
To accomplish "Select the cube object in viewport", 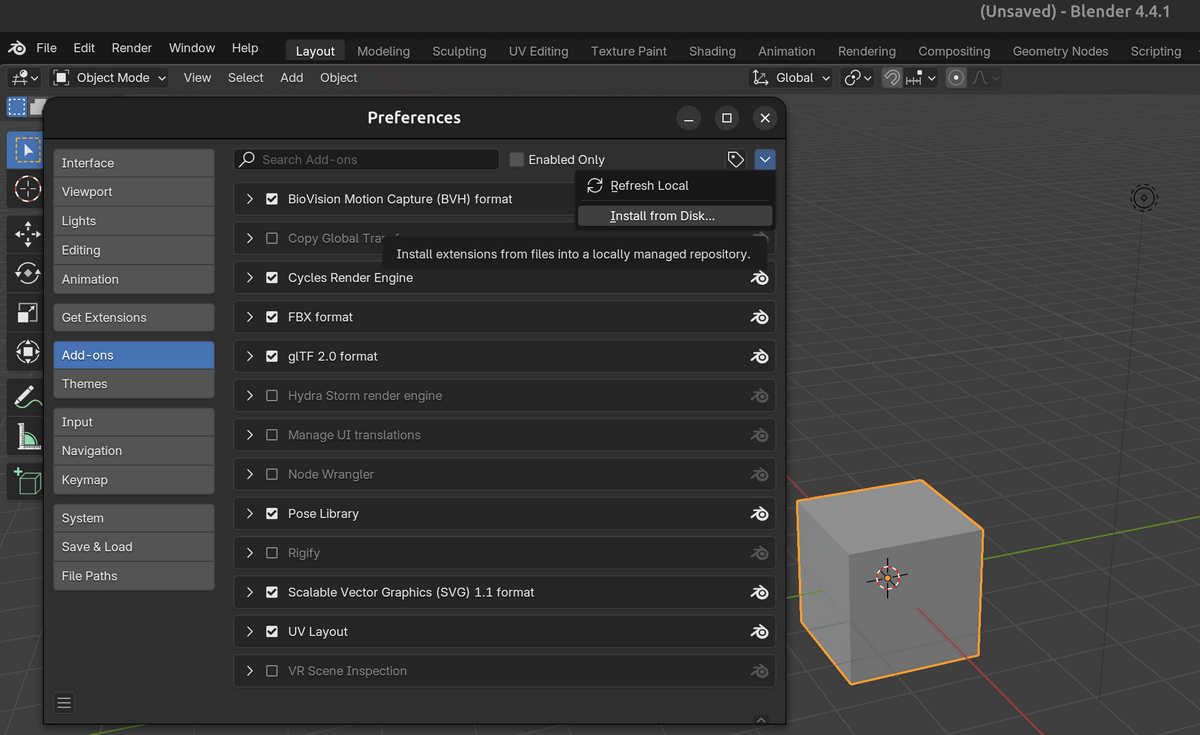I will click(888, 580).
